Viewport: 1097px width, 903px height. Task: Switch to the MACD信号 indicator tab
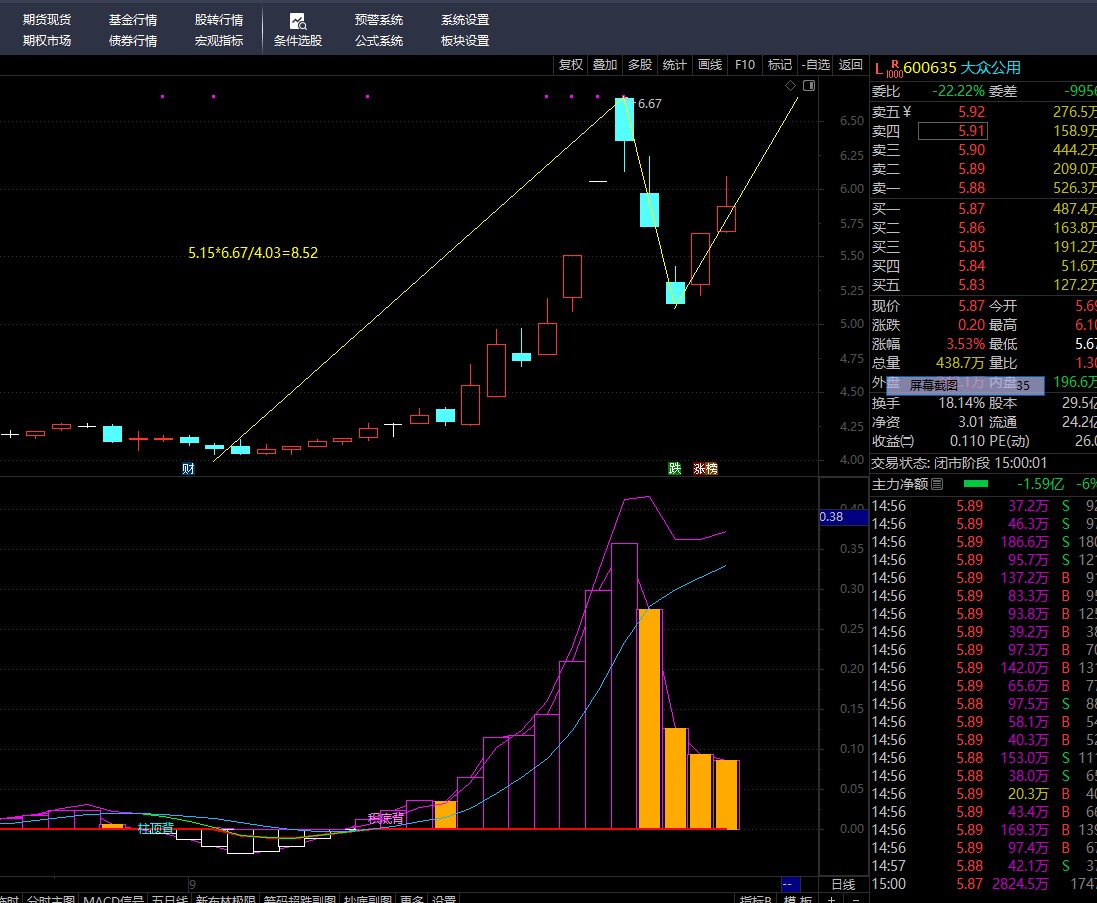pyautogui.click(x=113, y=899)
